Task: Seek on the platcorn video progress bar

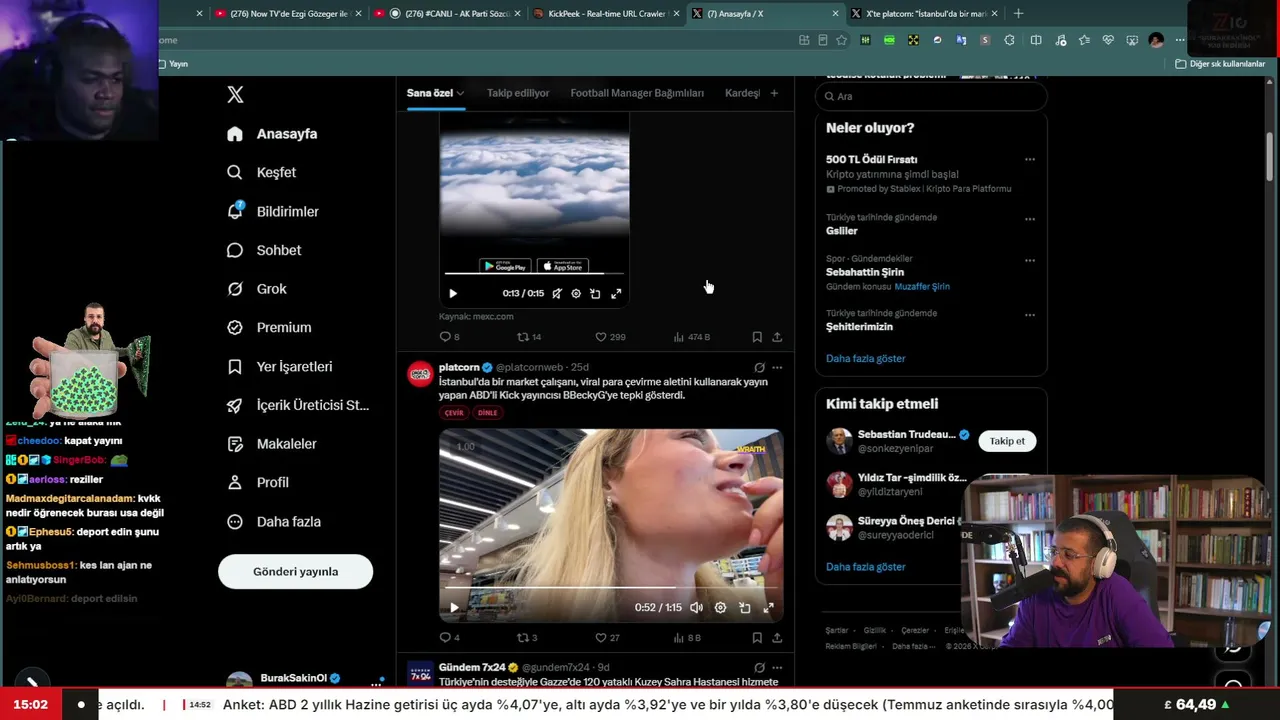Action: (611, 588)
